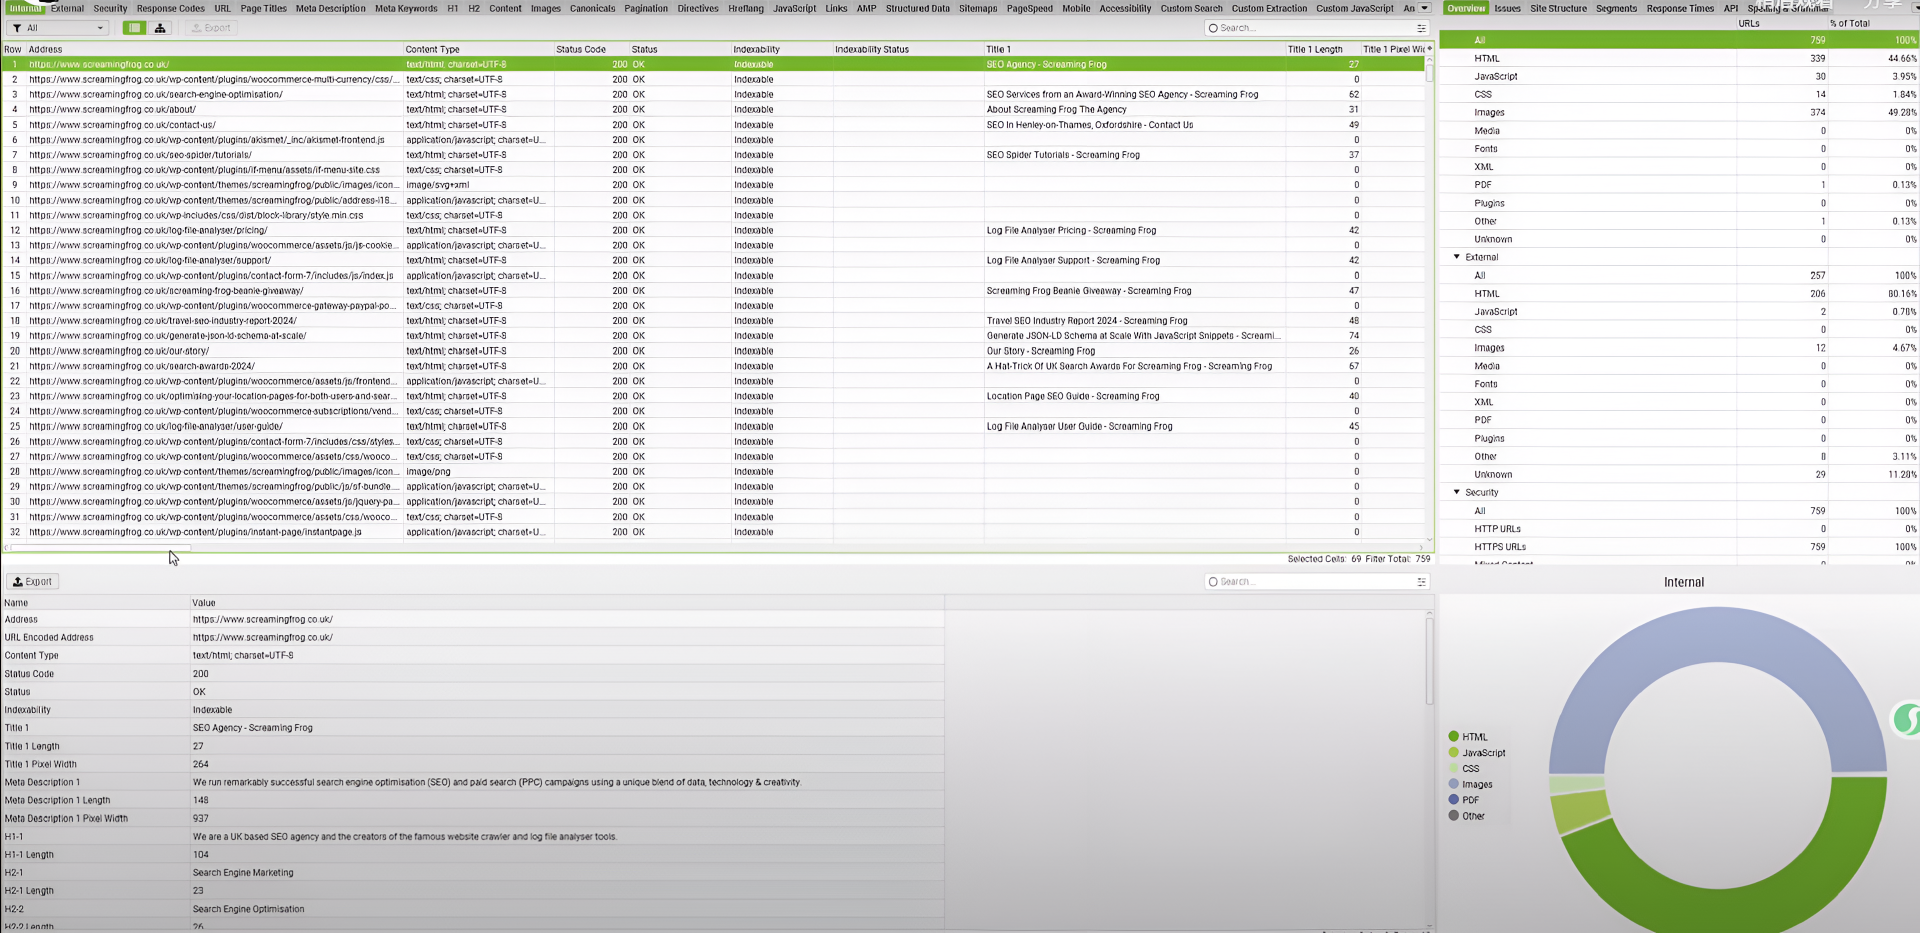This screenshot has width=1920, height=933.
Task: Click the disabled top Export button
Action: (x=211, y=28)
